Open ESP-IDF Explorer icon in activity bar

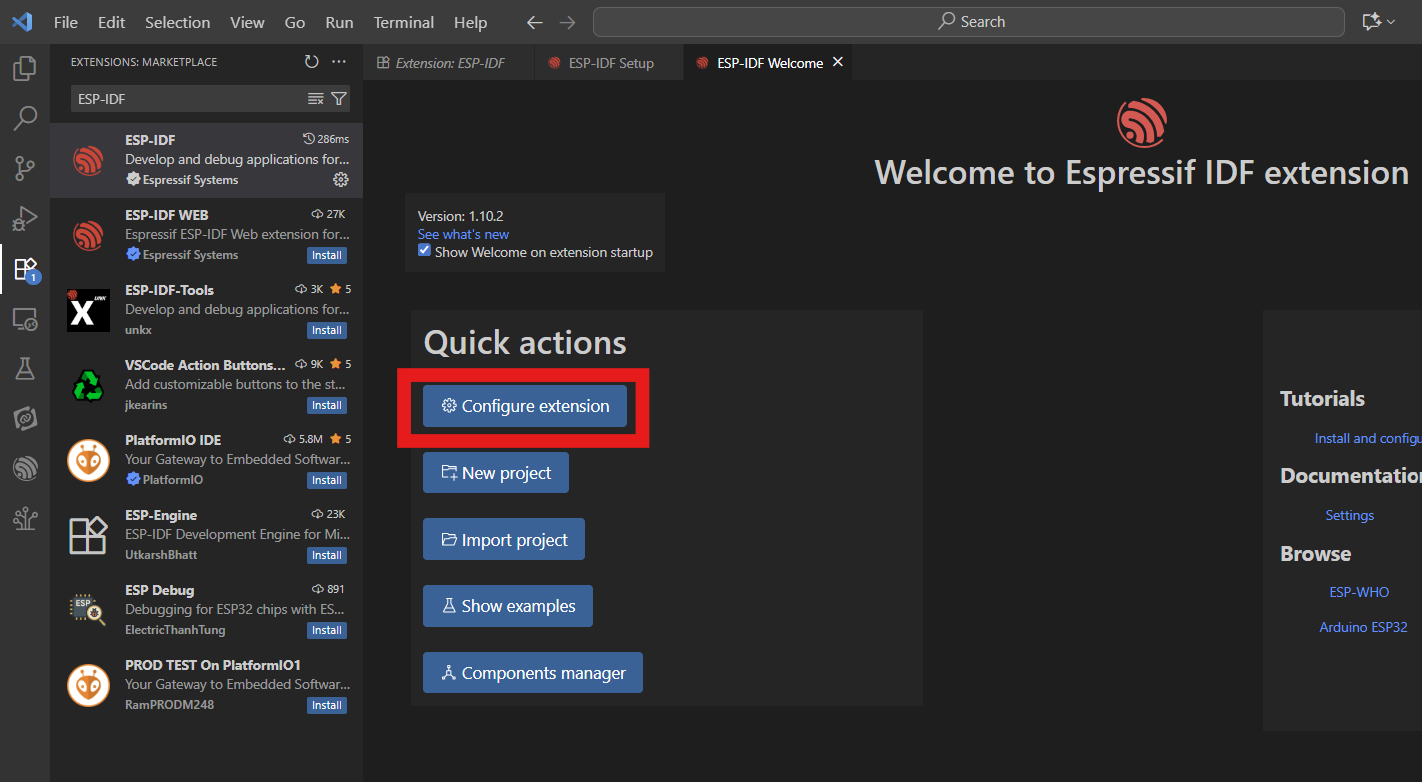pos(25,468)
